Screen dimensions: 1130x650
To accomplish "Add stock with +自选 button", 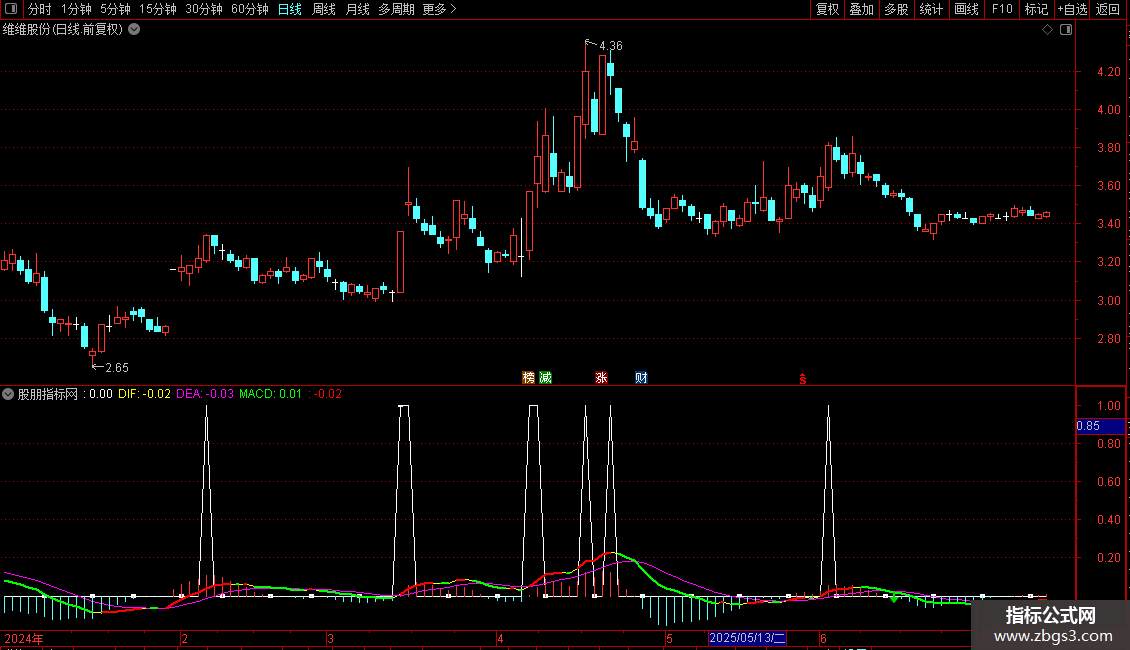I will [x=1072, y=9].
